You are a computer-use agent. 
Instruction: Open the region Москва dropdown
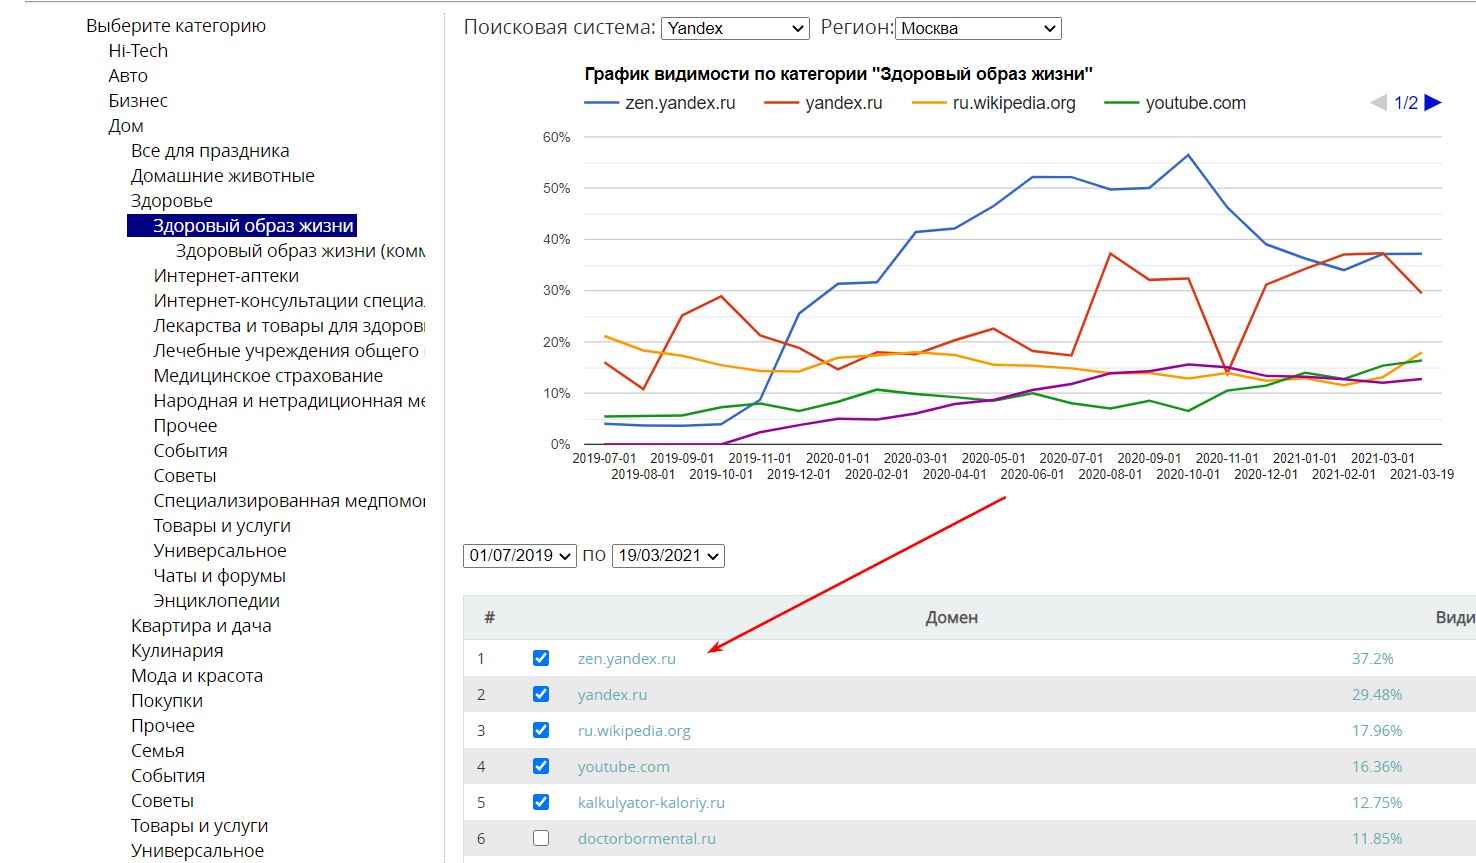coord(978,28)
